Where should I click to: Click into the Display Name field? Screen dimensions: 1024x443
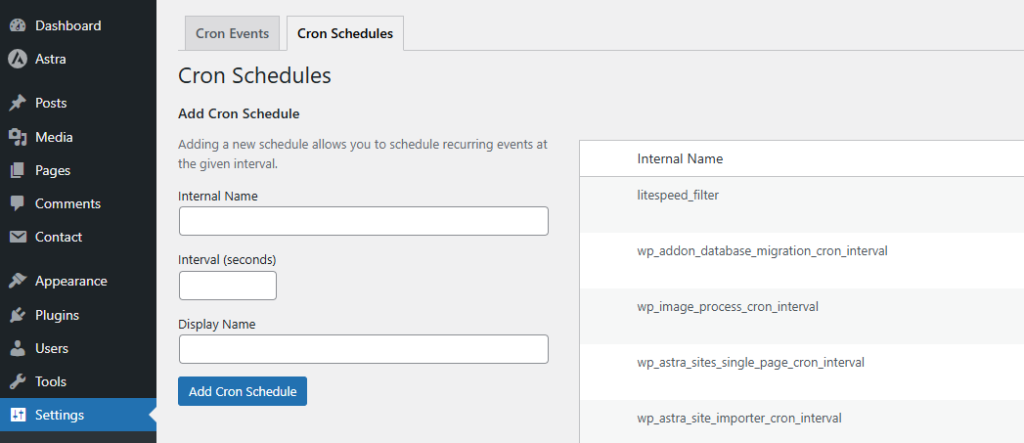coord(363,349)
